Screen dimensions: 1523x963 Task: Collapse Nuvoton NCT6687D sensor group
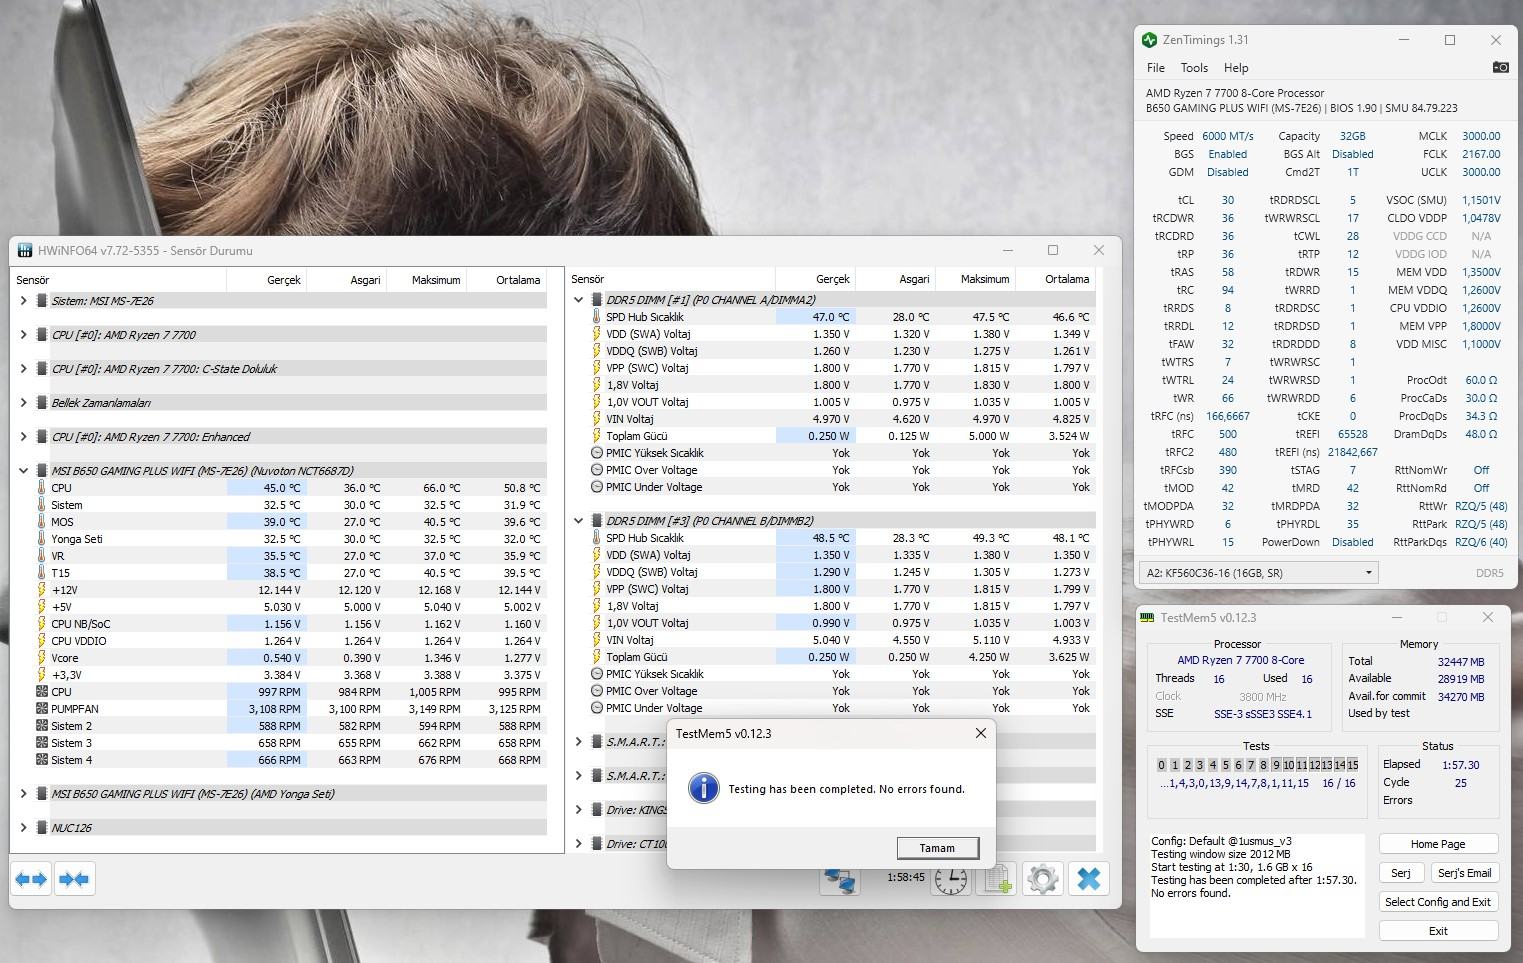(x=23, y=471)
